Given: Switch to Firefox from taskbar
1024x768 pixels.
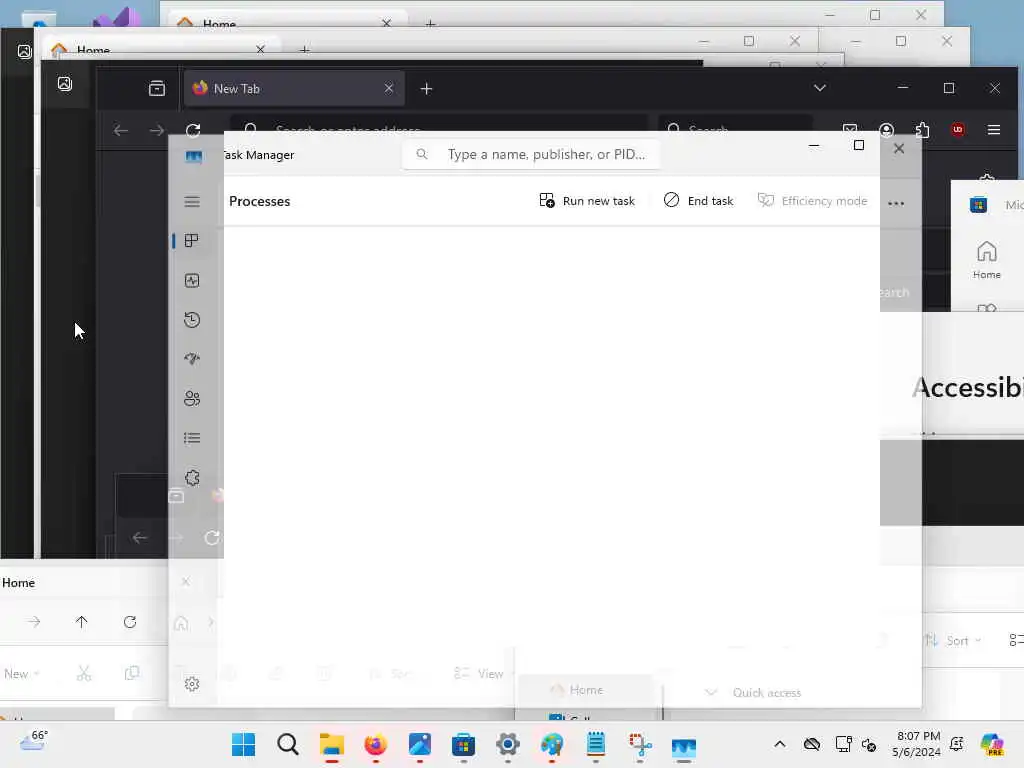Looking at the screenshot, I should pos(376,744).
